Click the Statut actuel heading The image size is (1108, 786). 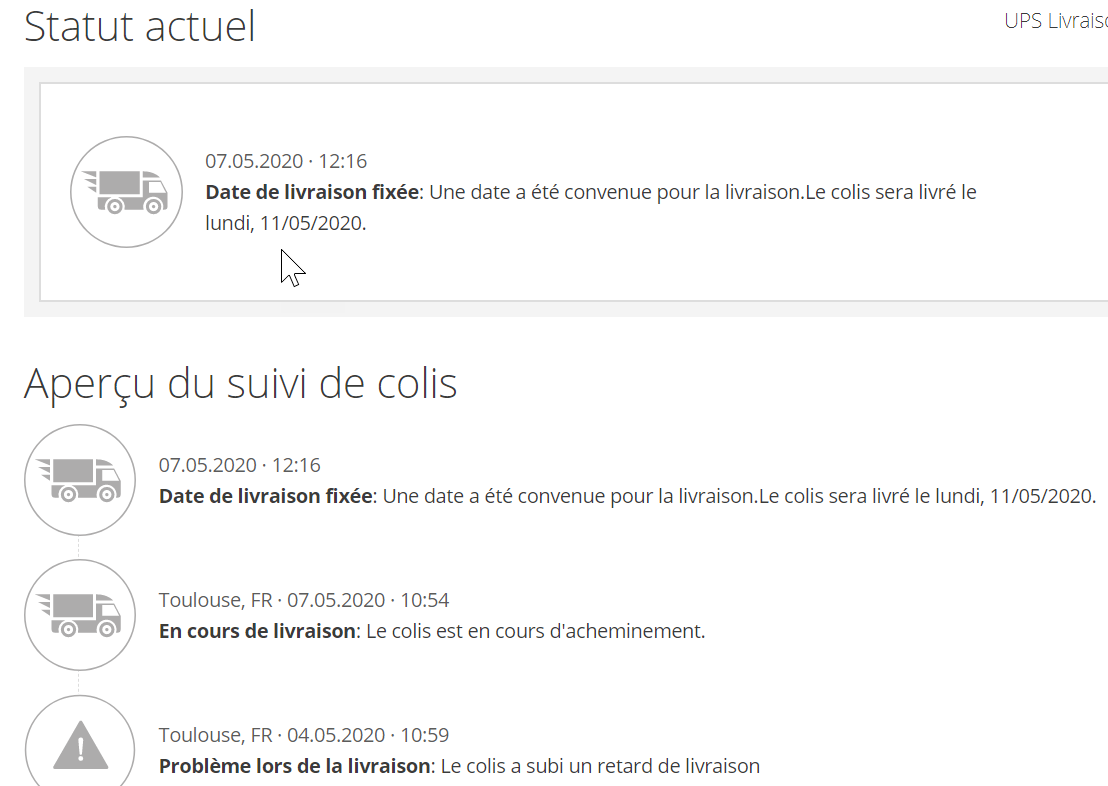point(140,26)
